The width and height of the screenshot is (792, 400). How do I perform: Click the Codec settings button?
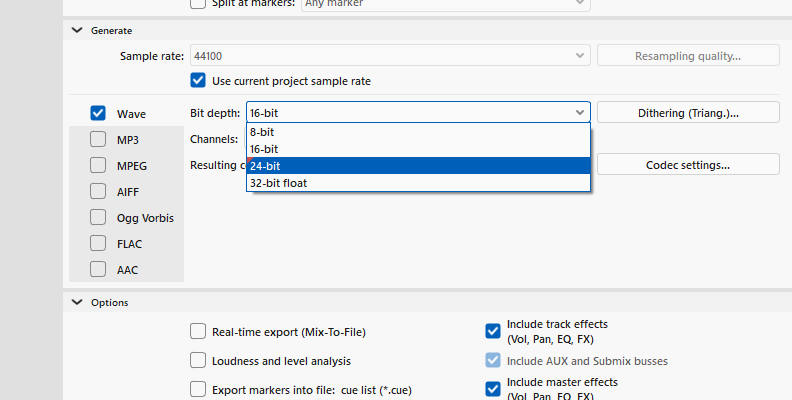coord(688,164)
